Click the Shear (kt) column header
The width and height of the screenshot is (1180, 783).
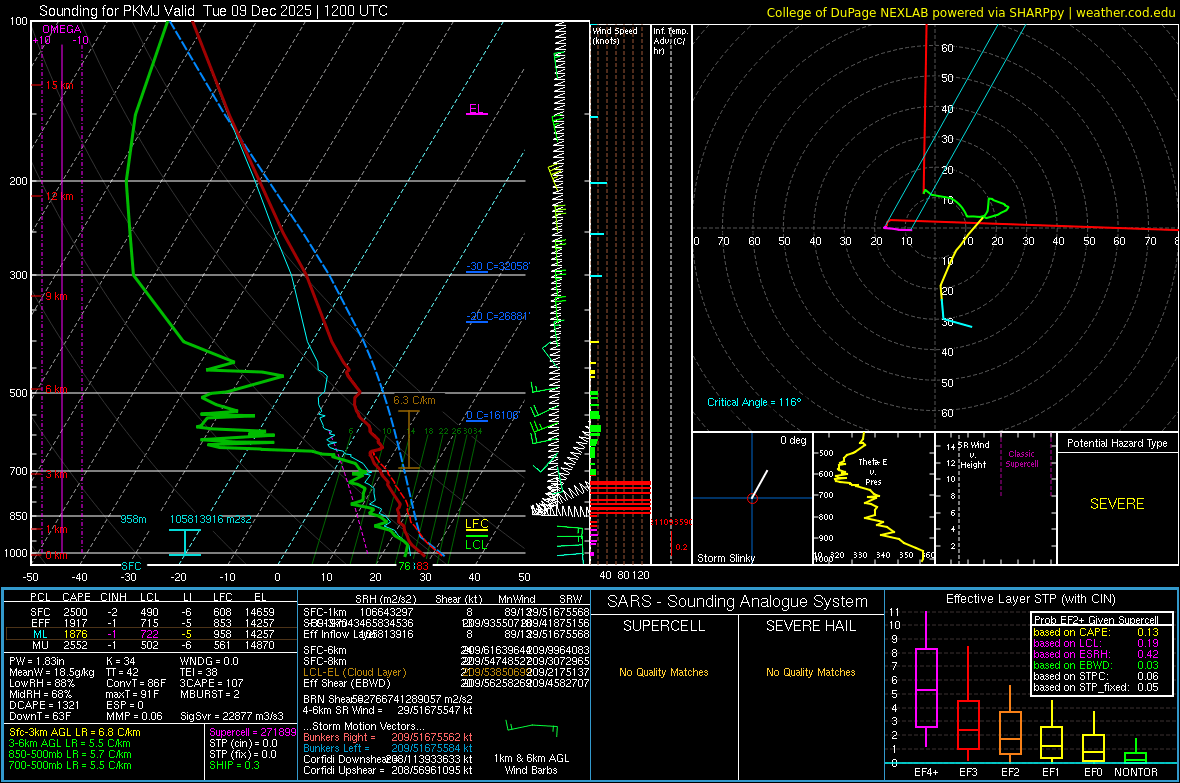tap(458, 599)
